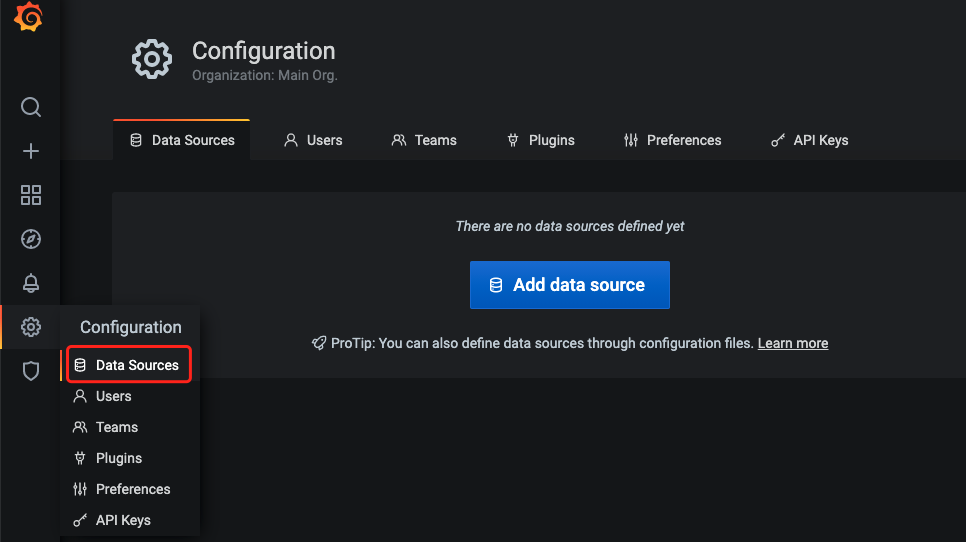This screenshot has width=966, height=542.
Task: Open the search magnifier in sidebar
Action: tap(31, 107)
